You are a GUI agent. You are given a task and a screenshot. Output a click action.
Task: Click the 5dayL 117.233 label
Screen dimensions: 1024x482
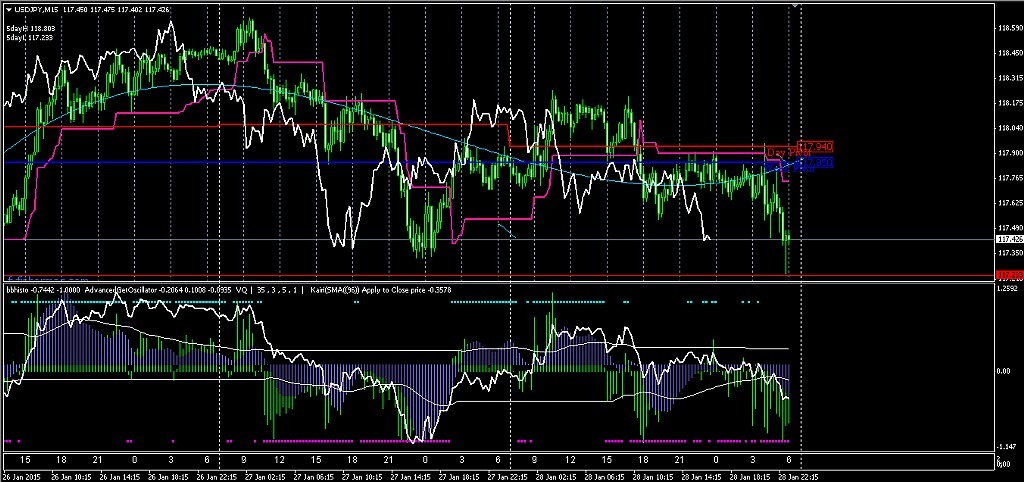(x=30, y=37)
